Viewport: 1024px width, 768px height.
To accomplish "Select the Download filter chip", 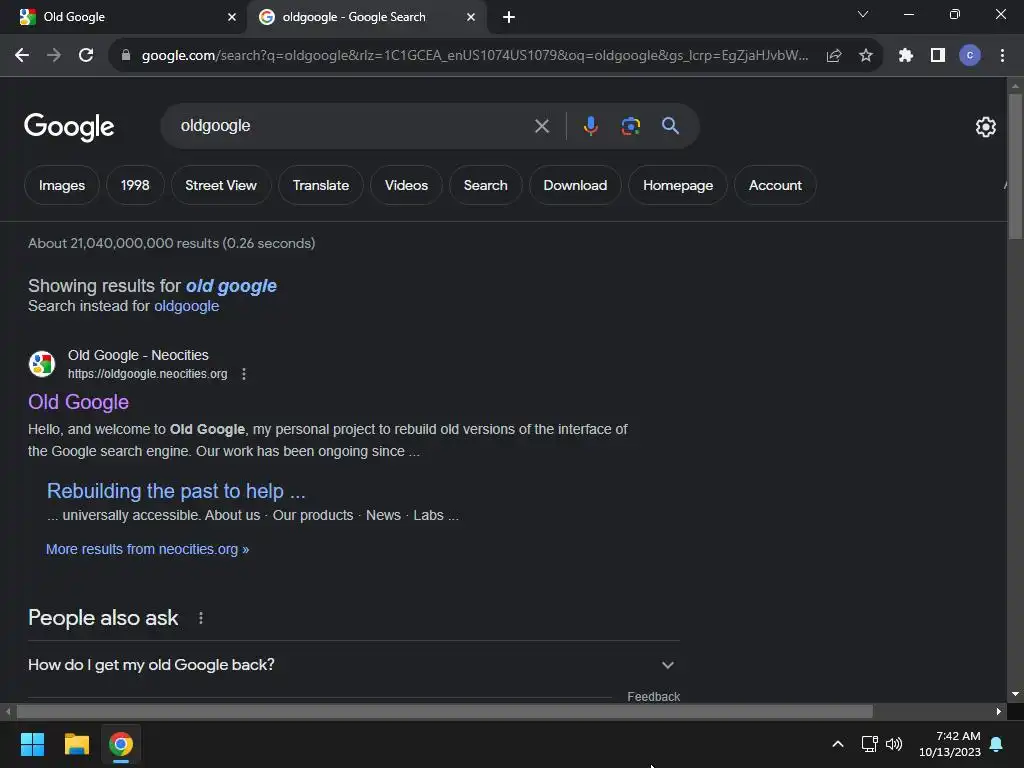I will pyautogui.click(x=575, y=185).
